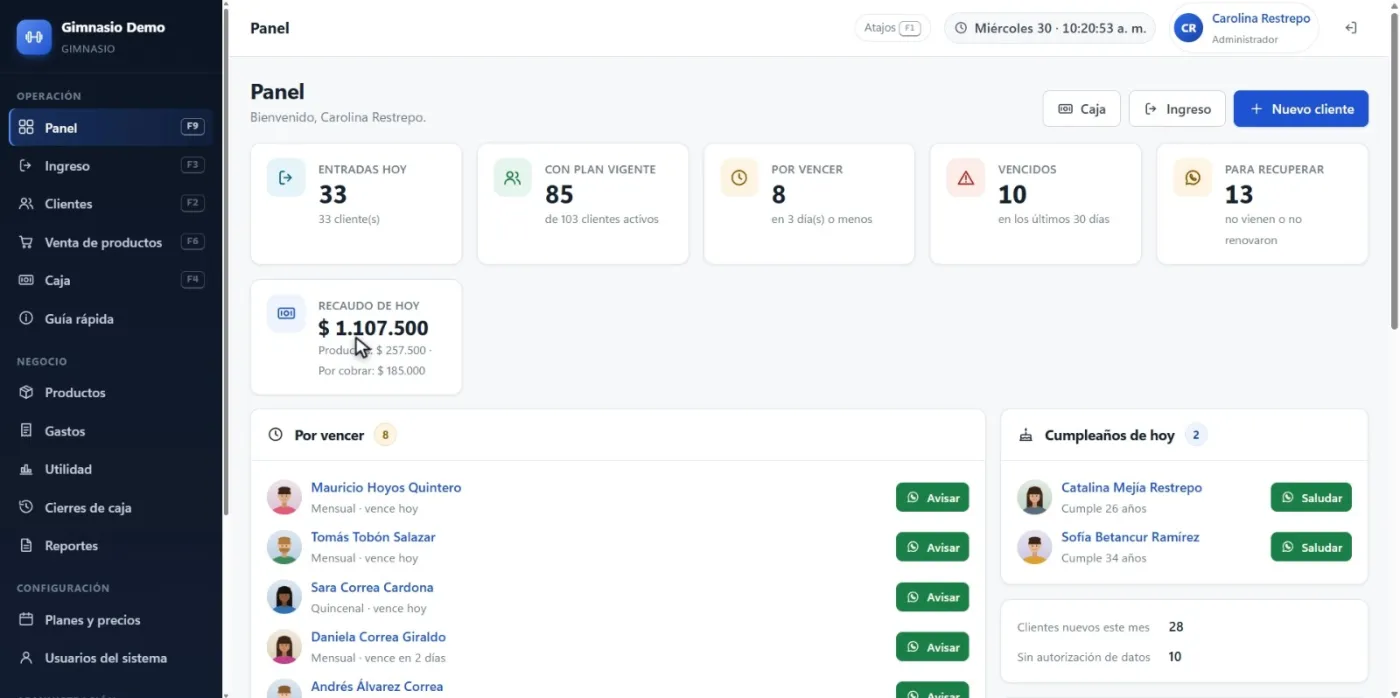Navigate to Productos in the sidebar

click(110, 393)
